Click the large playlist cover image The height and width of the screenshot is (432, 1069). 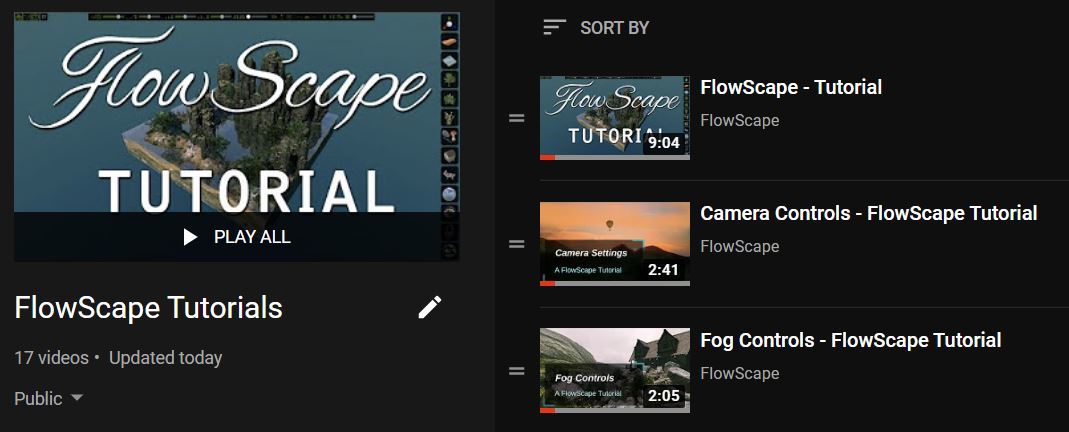(237, 136)
